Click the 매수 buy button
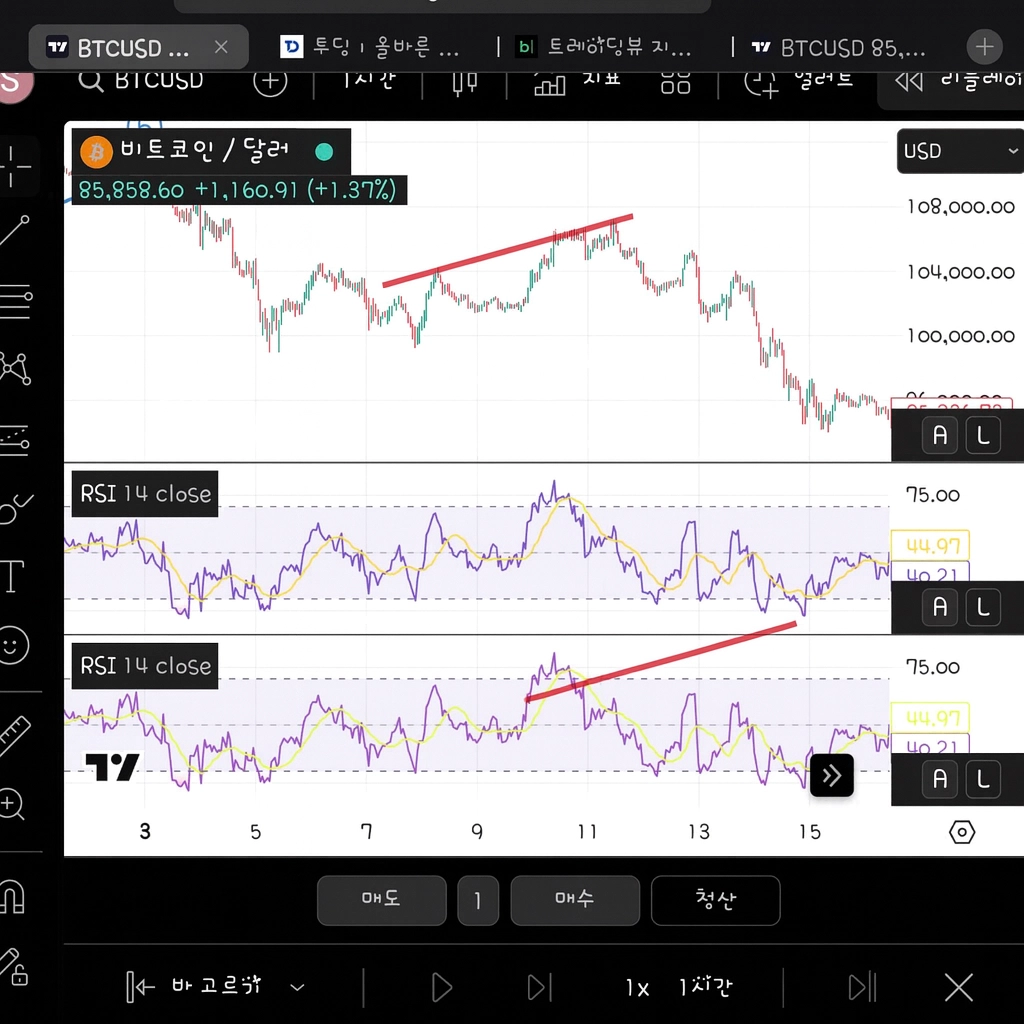Screen dimensions: 1024x1024 pos(575,900)
